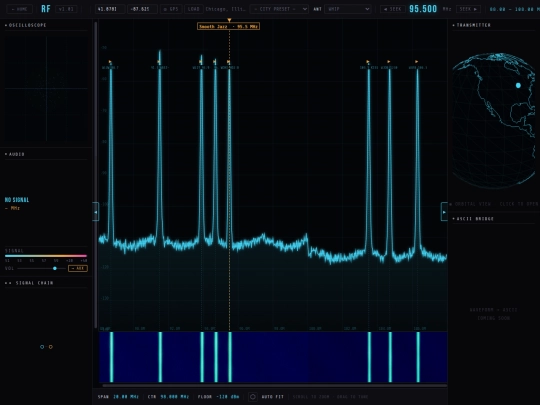This screenshot has height=405, width=540.
Task: Open the antenna WHIP dropdown
Action: (347, 9)
